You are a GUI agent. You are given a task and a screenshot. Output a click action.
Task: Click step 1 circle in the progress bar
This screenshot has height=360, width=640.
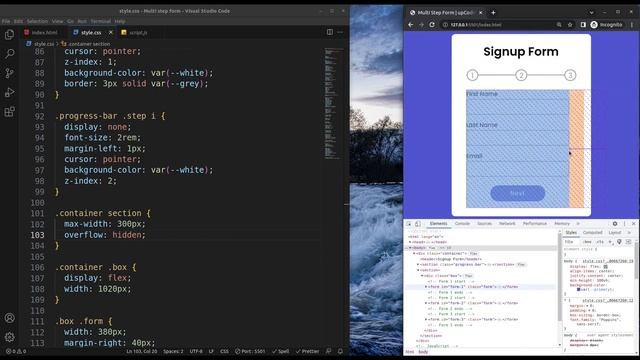(x=472, y=75)
